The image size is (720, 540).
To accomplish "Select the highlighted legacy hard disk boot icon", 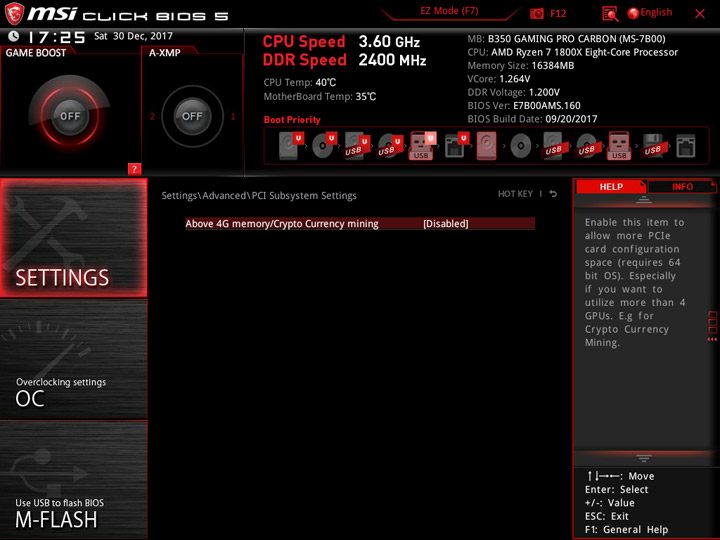I will point(486,146).
